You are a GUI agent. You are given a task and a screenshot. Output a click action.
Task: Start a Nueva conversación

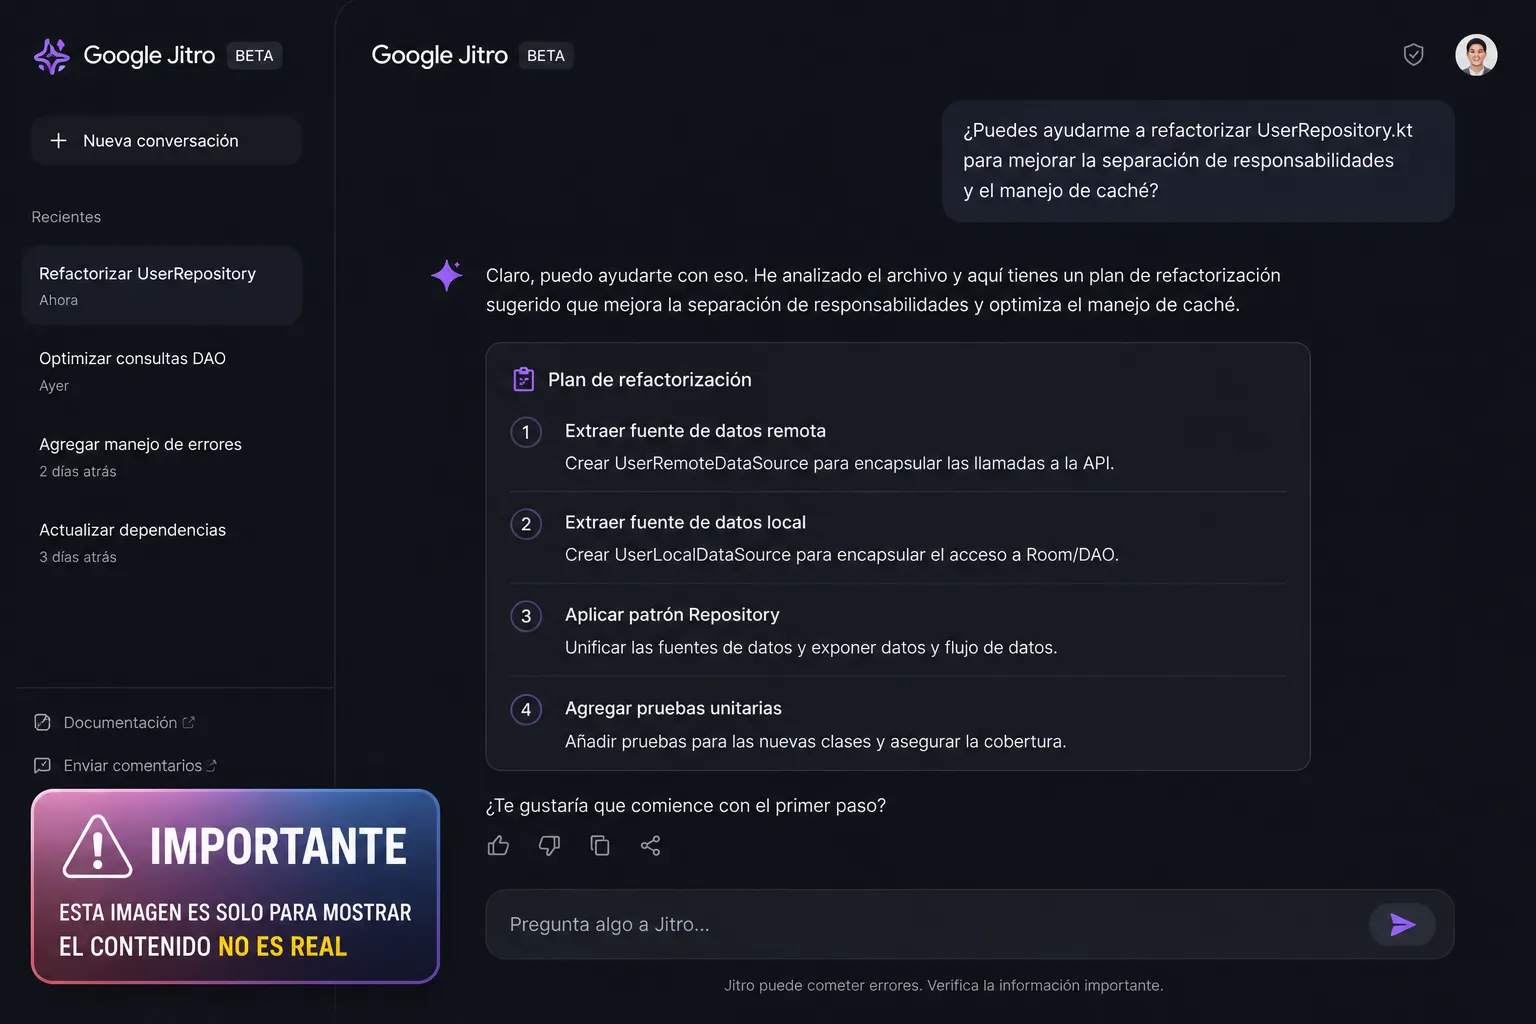(166, 141)
